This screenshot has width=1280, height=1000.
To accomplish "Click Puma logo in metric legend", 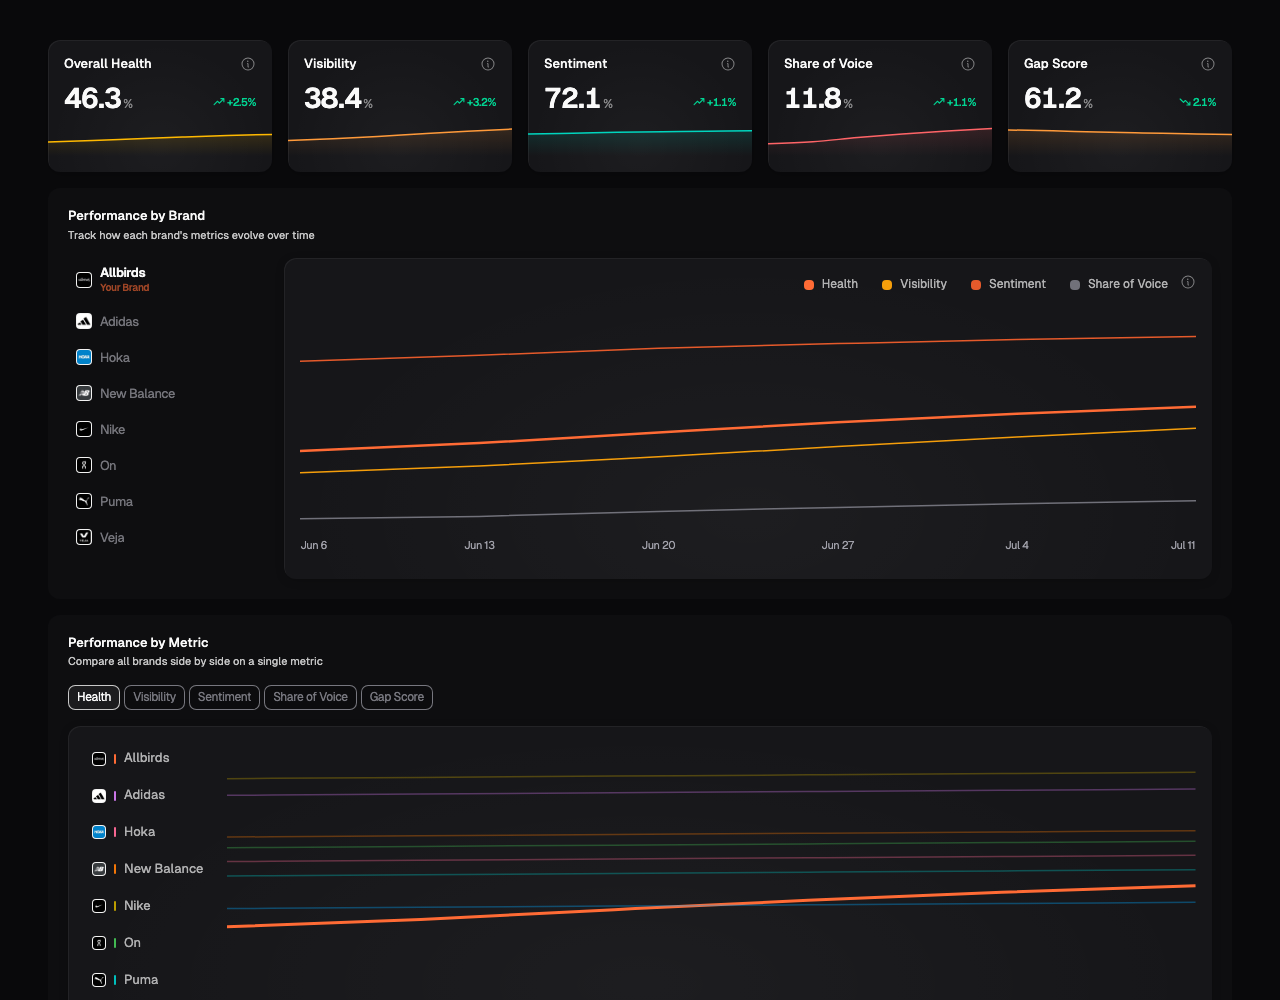I will [x=99, y=980].
